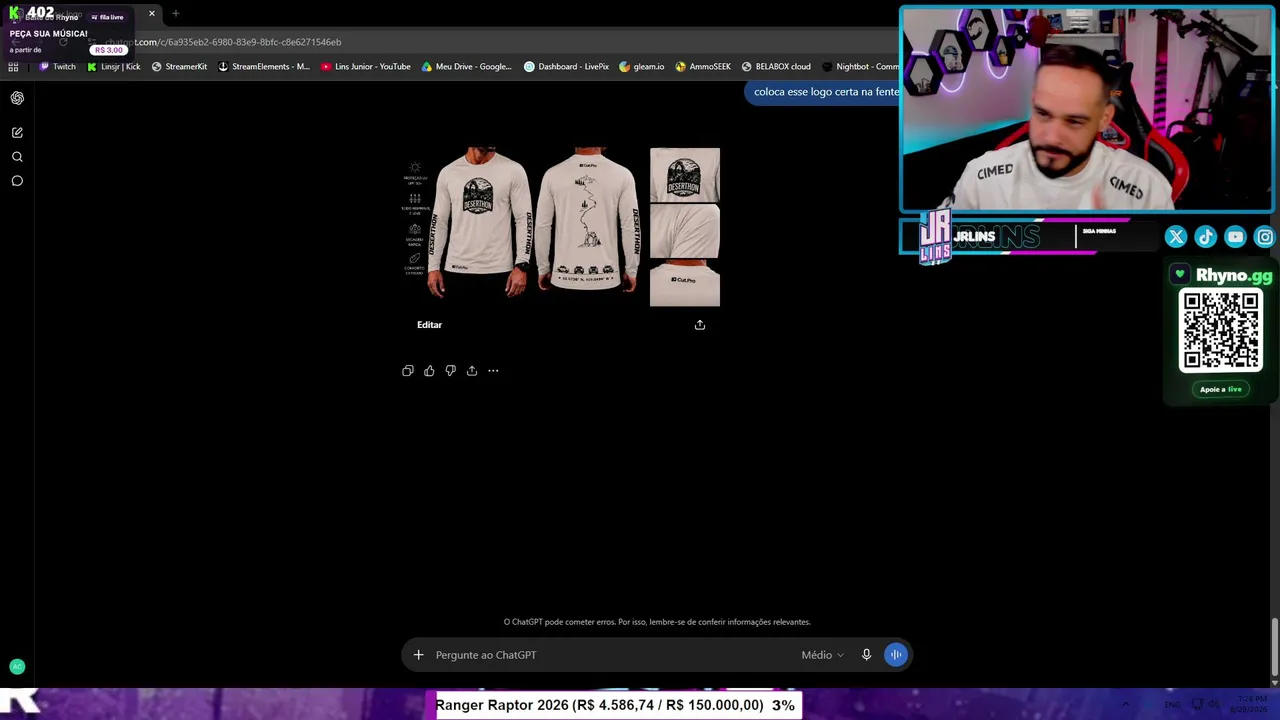Click the user message 'coloca esse logo certa'
Image resolution: width=1280 pixels, height=720 pixels.
pos(826,92)
